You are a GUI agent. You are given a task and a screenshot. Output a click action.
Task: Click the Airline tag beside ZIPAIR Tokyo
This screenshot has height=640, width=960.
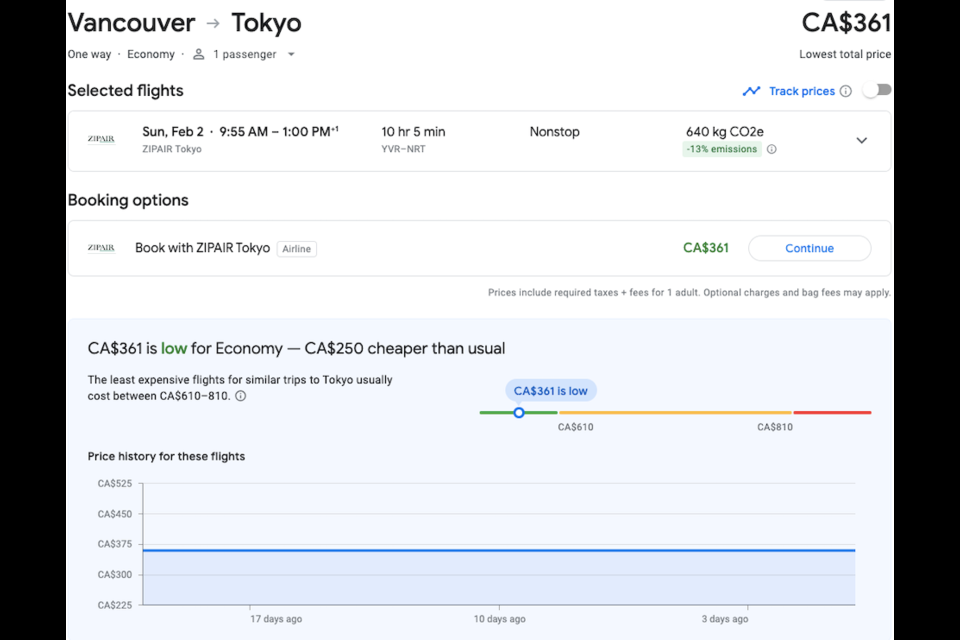pos(296,249)
